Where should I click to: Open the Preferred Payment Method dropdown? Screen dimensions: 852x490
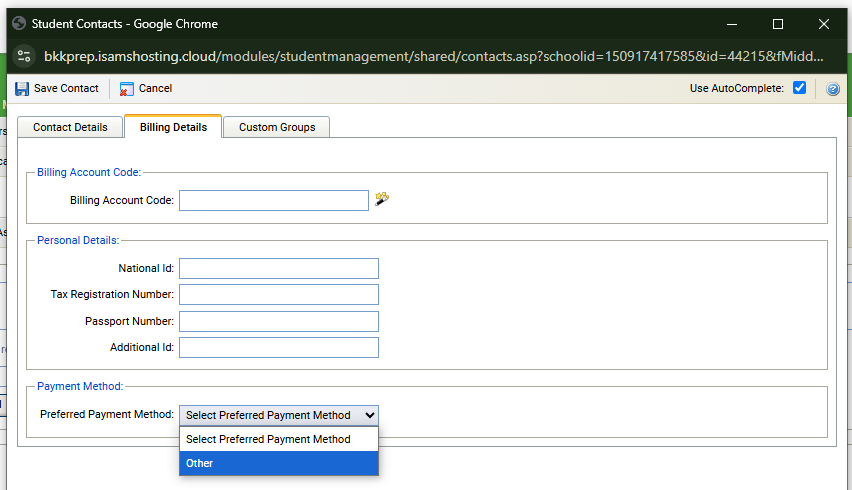coord(279,415)
